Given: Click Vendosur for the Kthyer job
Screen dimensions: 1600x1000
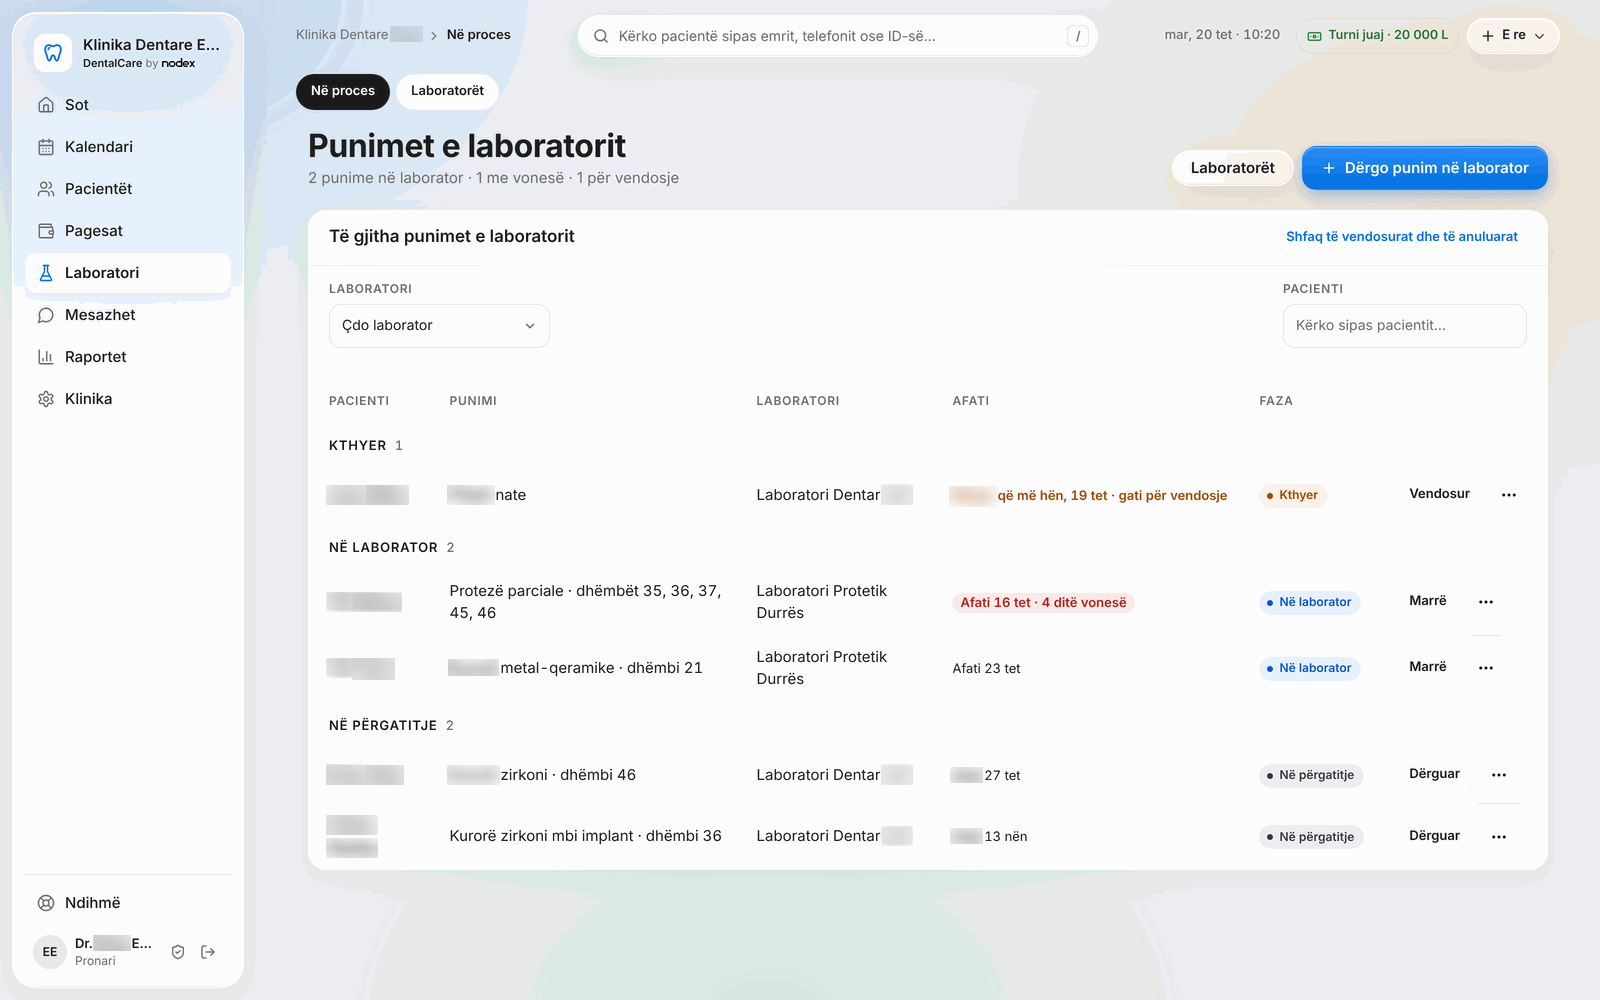Looking at the screenshot, I should (x=1439, y=494).
